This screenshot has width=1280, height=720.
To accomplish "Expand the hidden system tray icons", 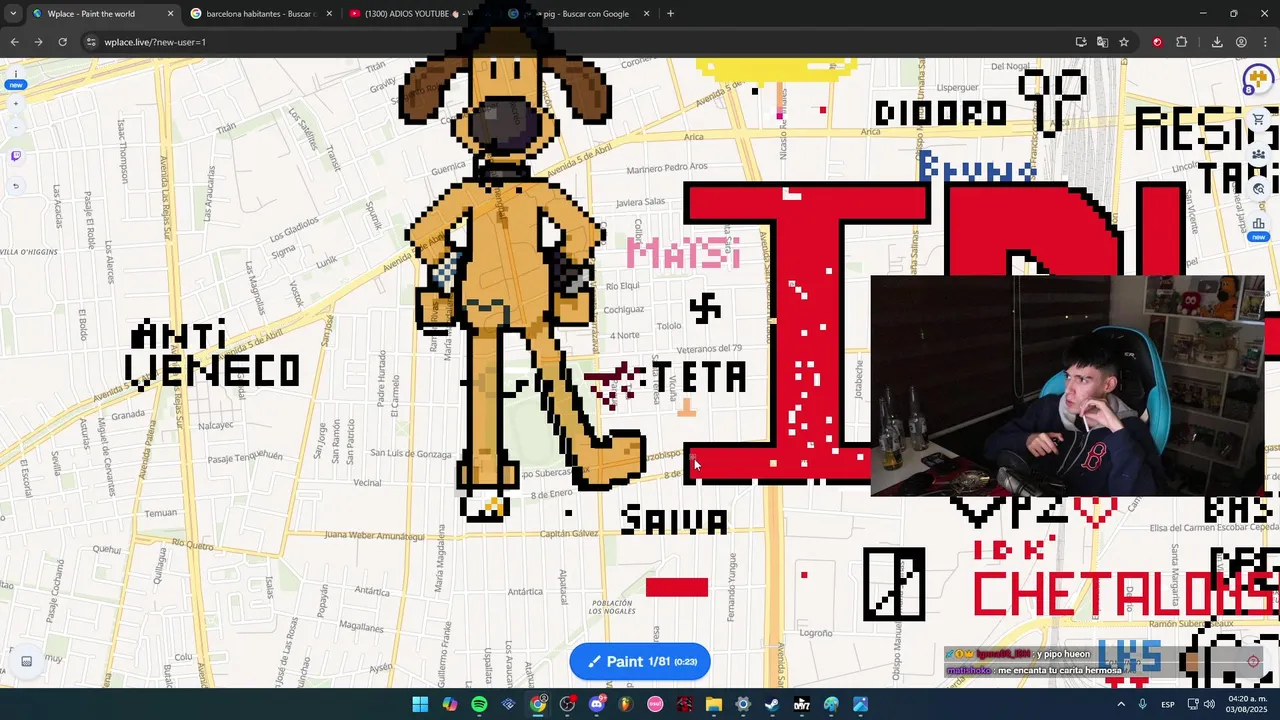I will coord(1120,704).
